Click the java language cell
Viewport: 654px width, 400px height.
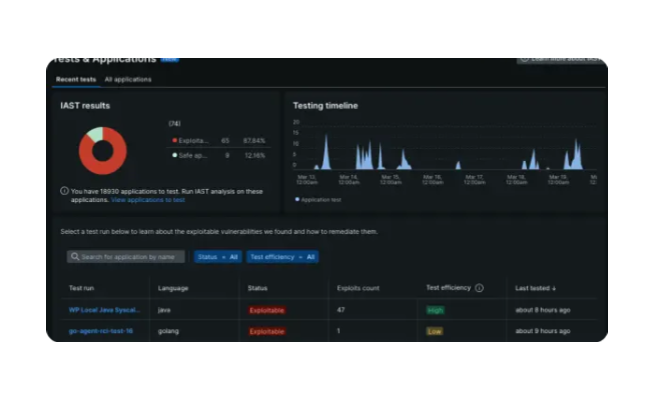click(164, 310)
